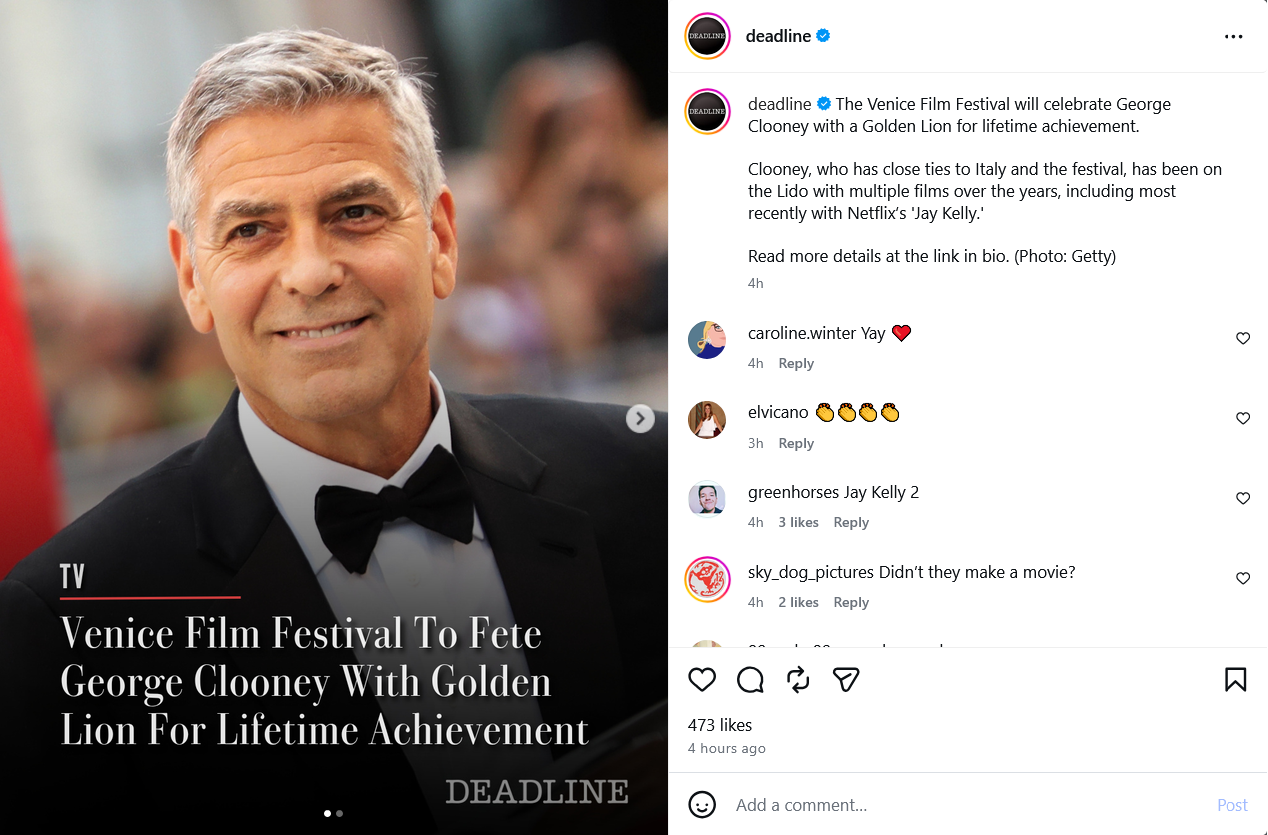Share post via paper plane icon
The height and width of the screenshot is (835, 1268).
coord(846,680)
